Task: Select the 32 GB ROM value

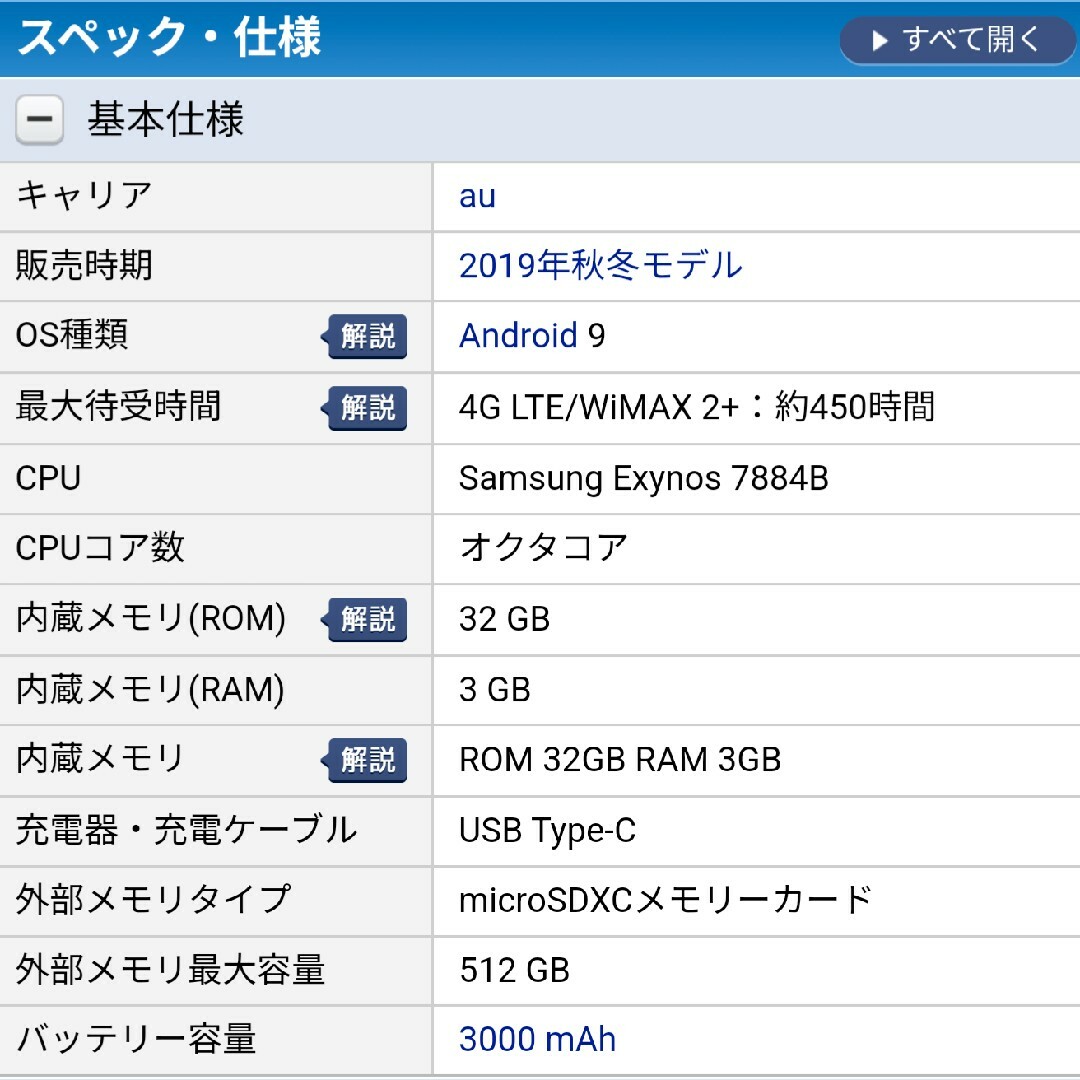Action: click(504, 619)
